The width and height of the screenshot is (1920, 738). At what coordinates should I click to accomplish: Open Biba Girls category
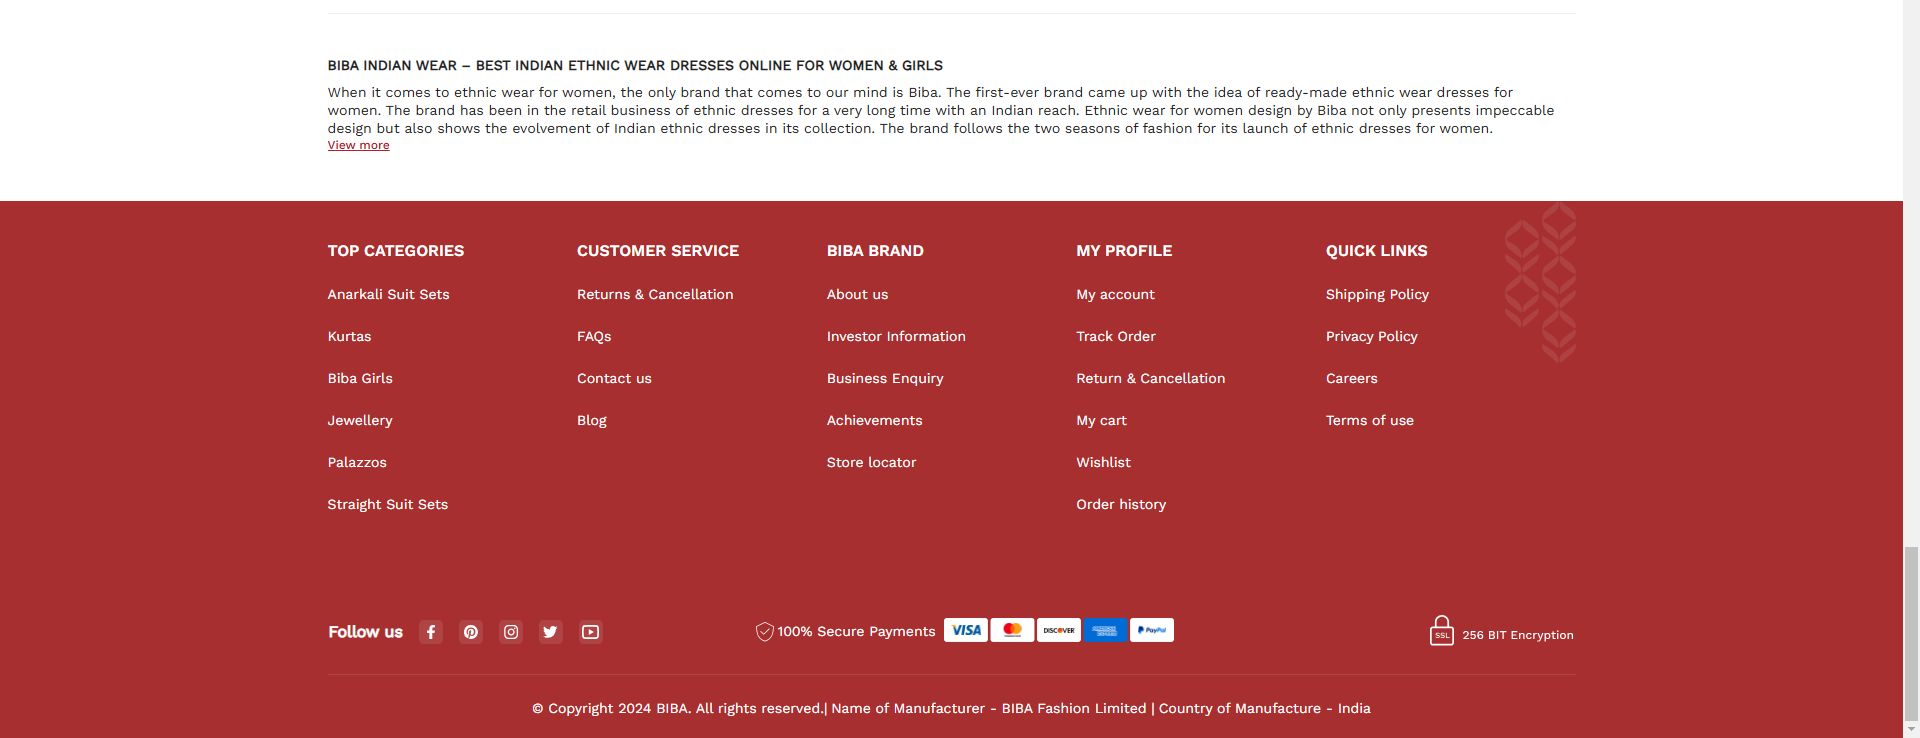tap(360, 378)
